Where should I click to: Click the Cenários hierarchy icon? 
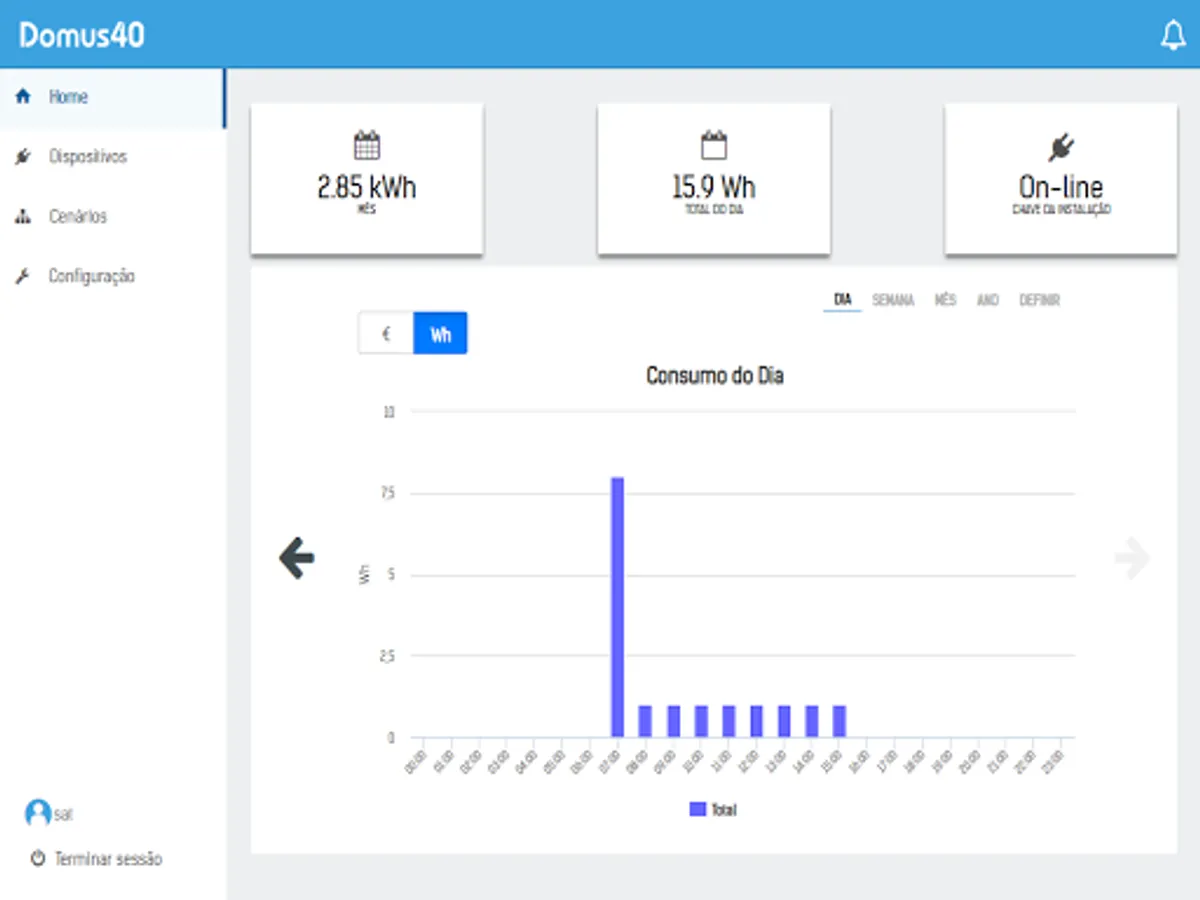click(24, 217)
